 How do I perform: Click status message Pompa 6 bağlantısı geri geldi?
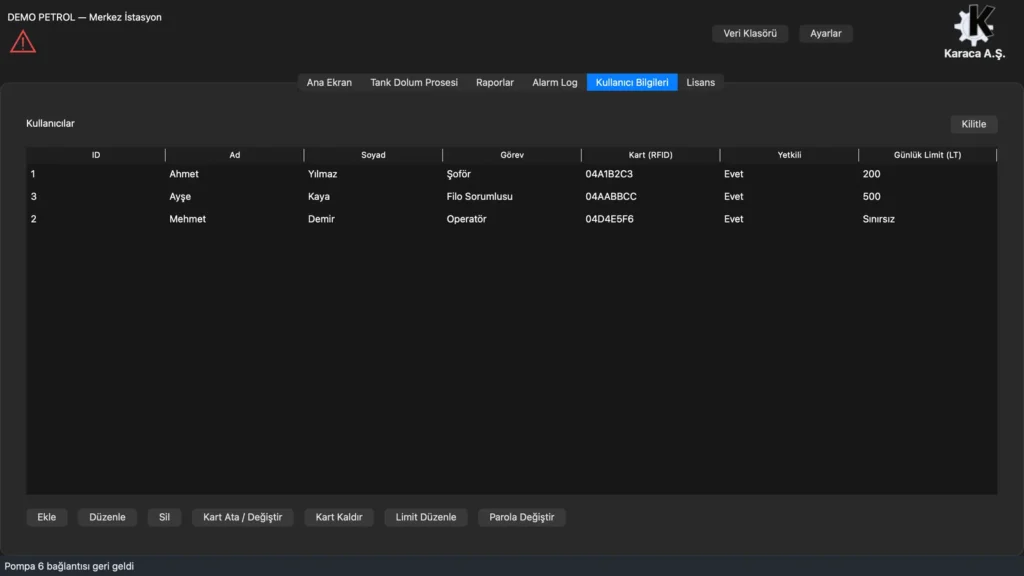[x=69, y=566]
